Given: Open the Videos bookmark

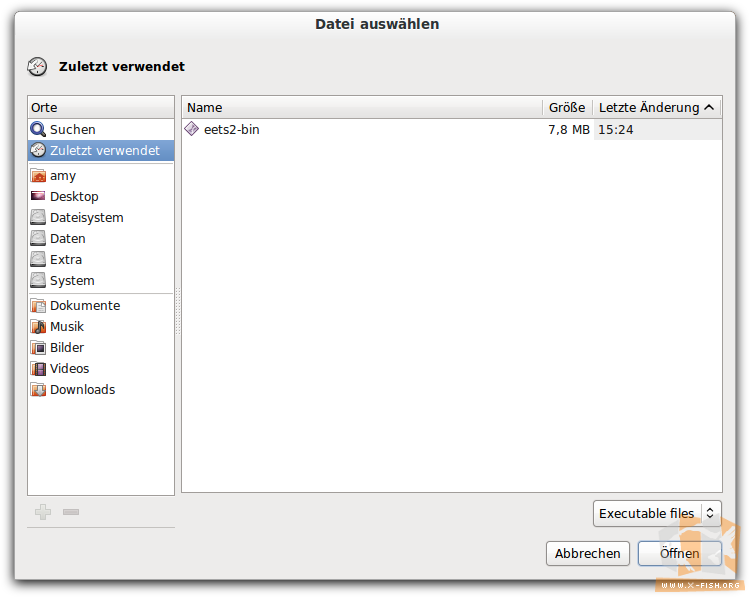Looking at the screenshot, I should pyautogui.click(x=101, y=369).
